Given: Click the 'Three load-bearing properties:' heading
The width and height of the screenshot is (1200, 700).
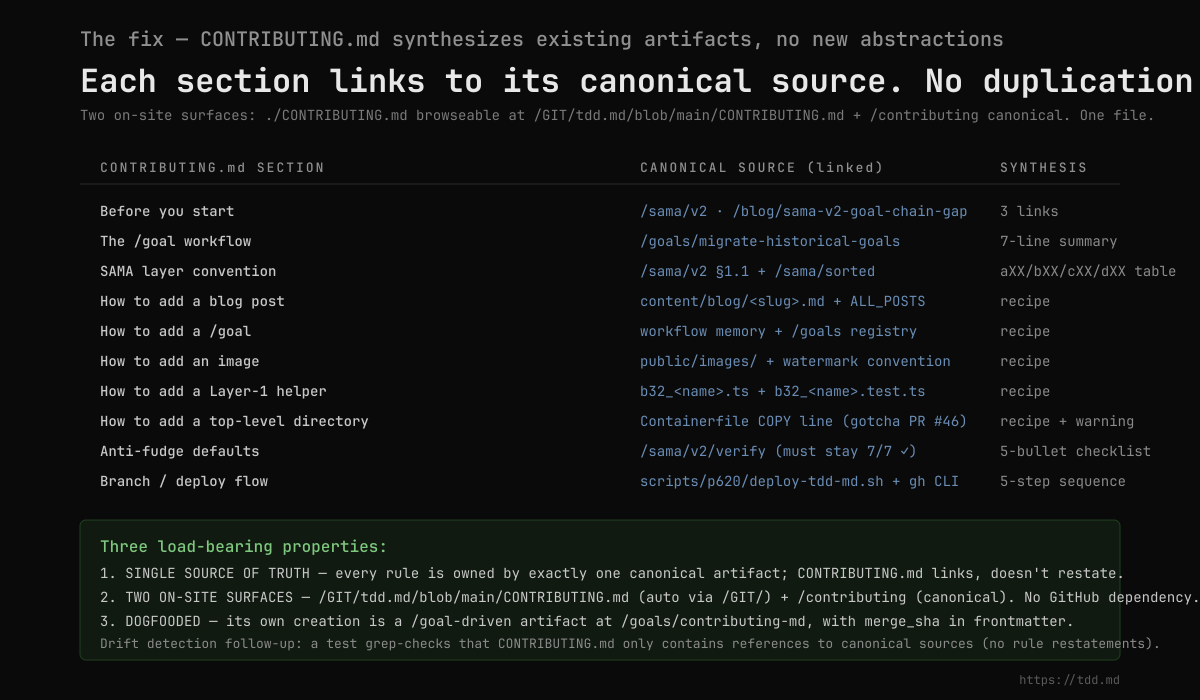Looking at the screenshot, I should coord(243,547).
